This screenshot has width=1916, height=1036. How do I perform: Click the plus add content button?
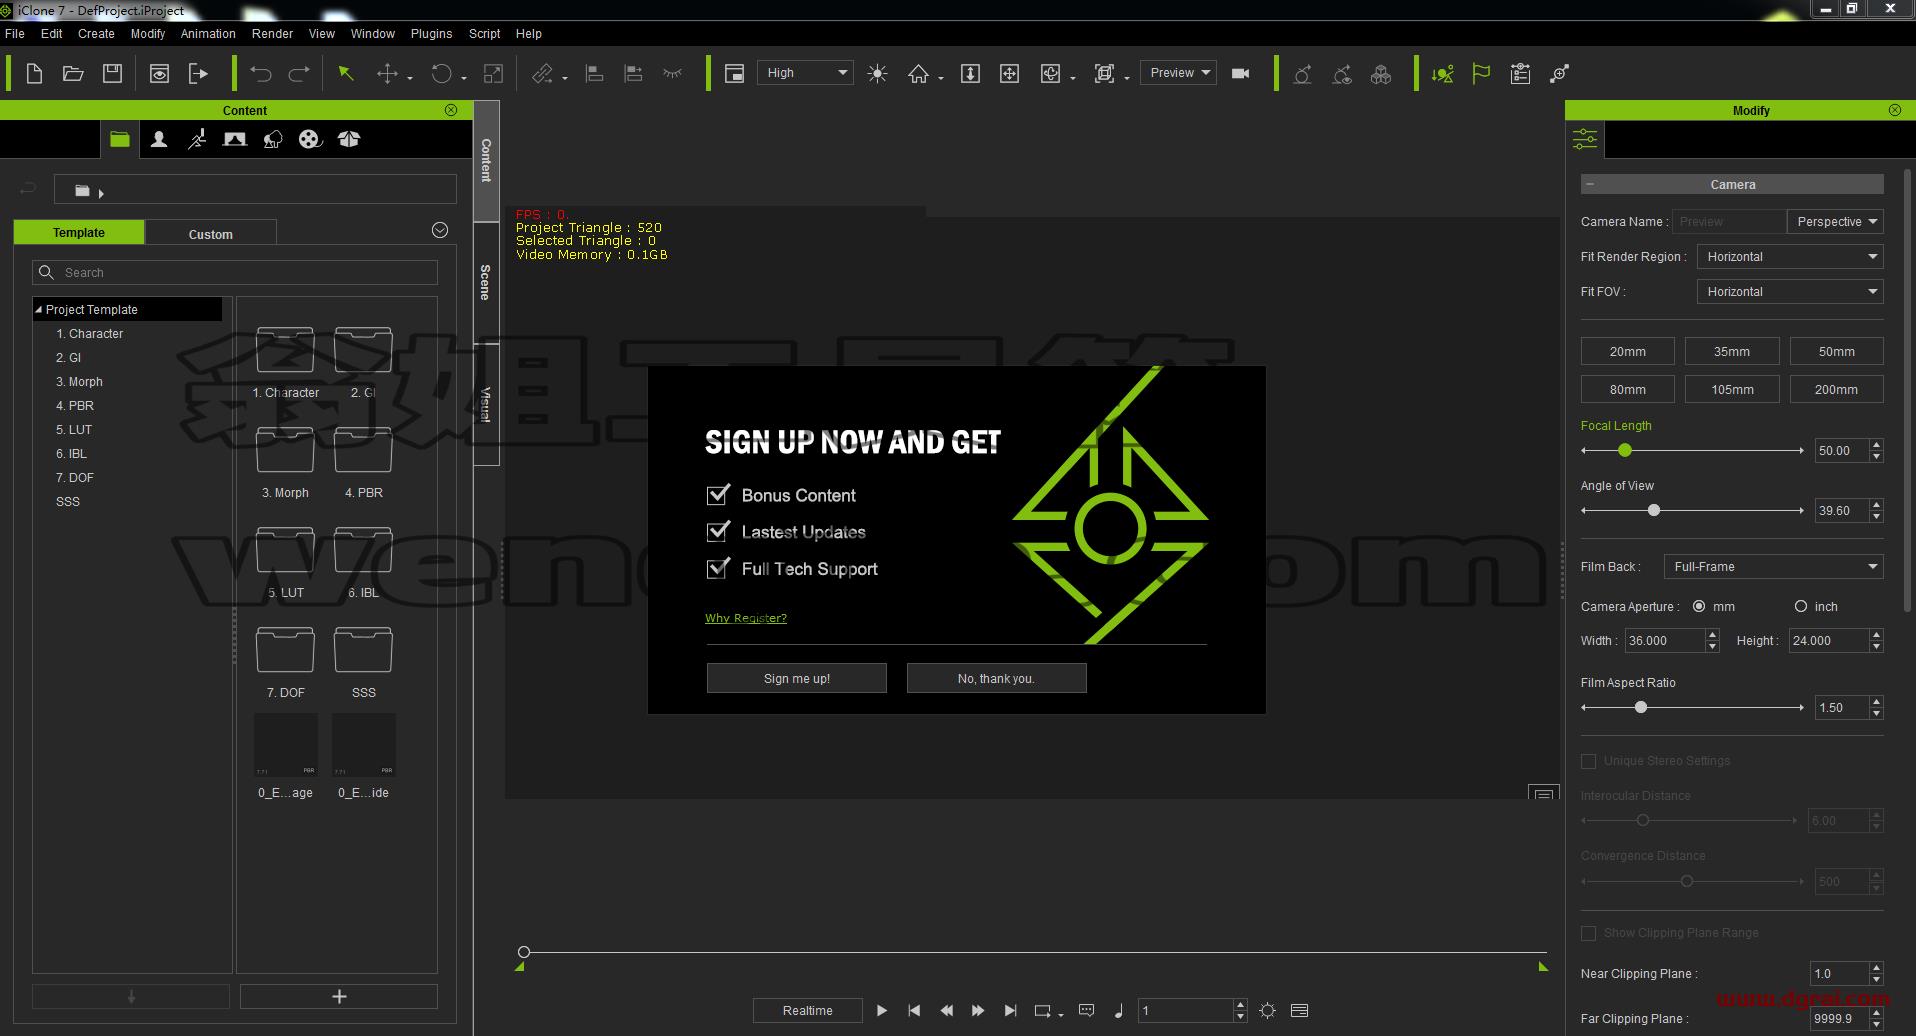(x=339, y=996)
